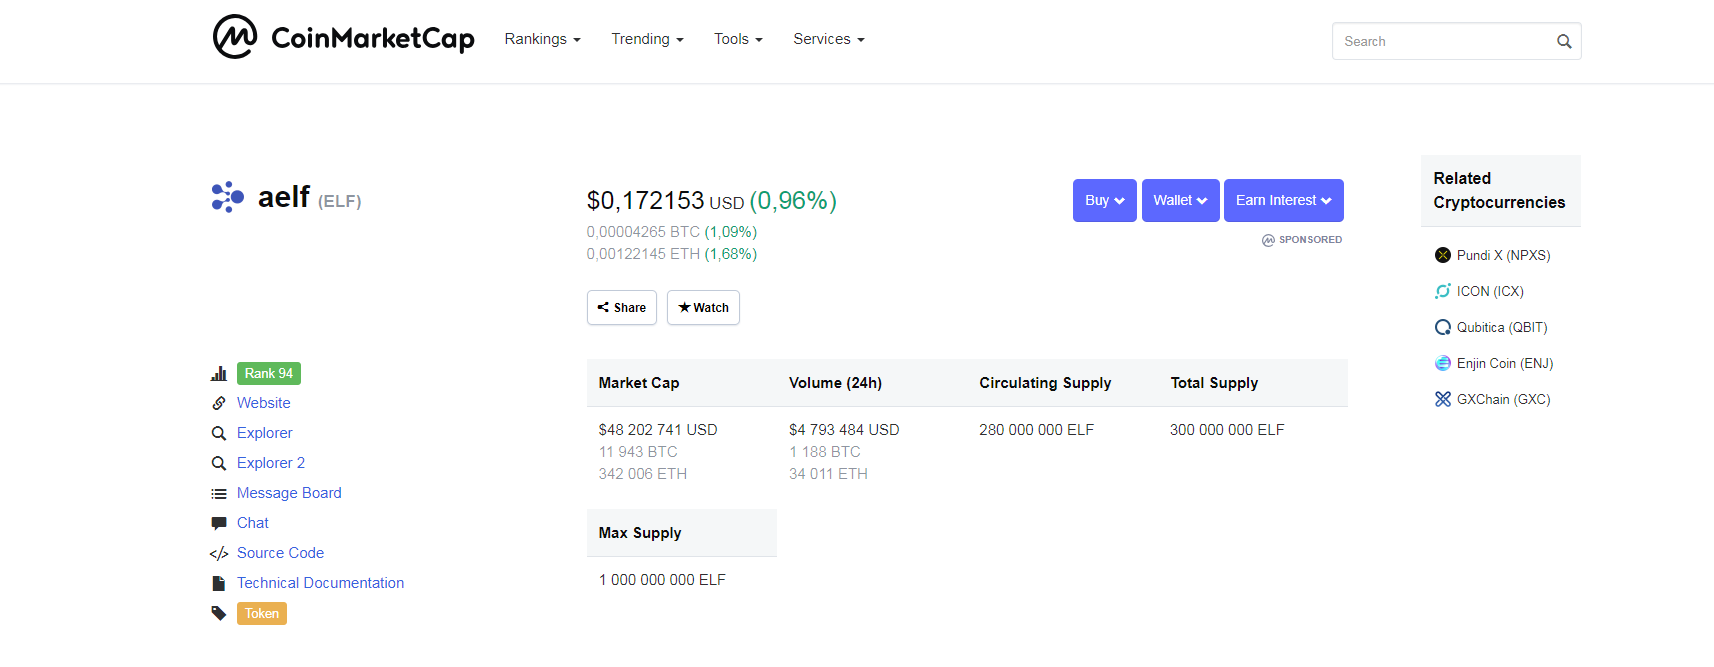The height and width of the screenshot is (667, 1714).
Task: Click the Rank 94 badge
Action: click(269, 373)
